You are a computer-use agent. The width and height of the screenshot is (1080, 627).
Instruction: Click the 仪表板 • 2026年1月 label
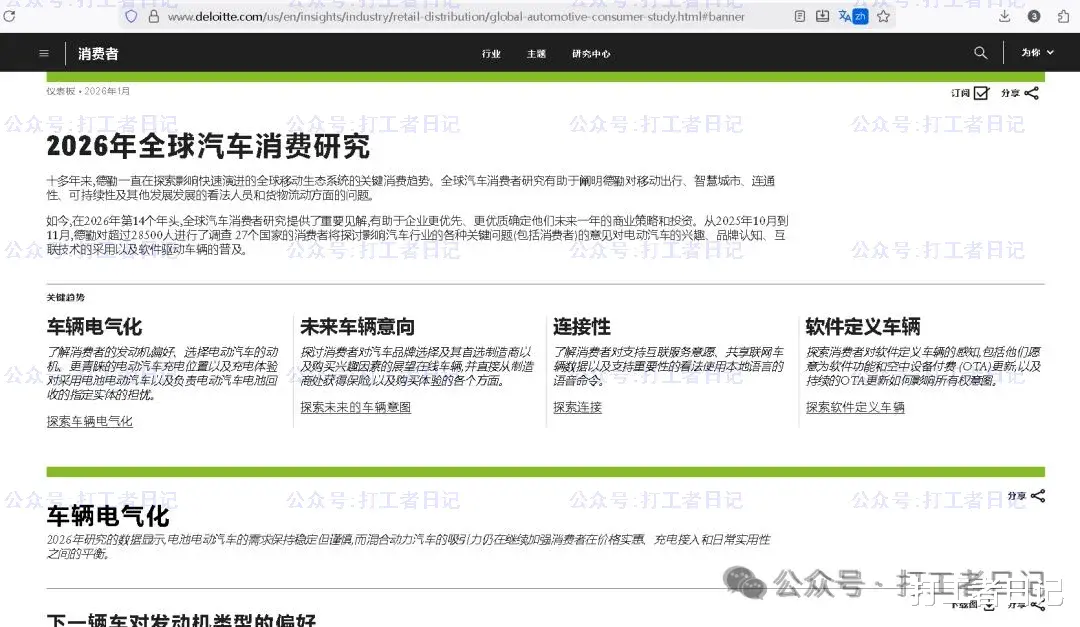tap(88, 91)
